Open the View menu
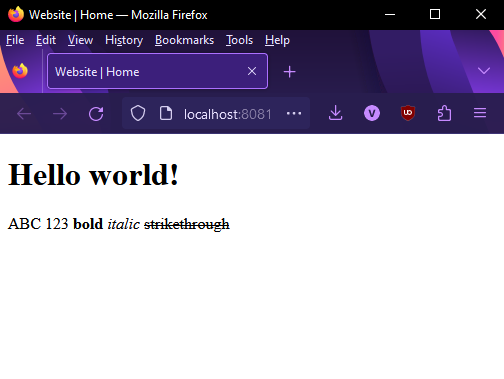Image resolution: width=504 pixels, height=379 pixels. click(x=80, y=40)
